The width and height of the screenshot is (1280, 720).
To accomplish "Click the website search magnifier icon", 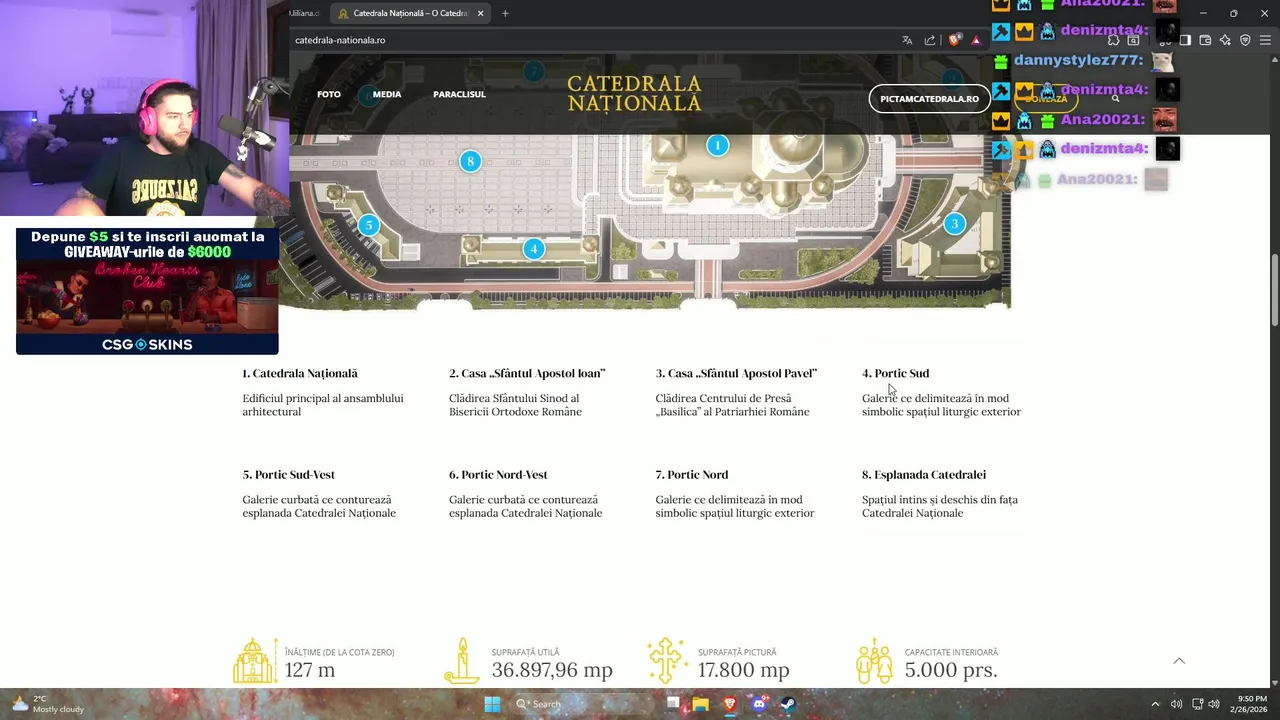I will point(1115,98).
